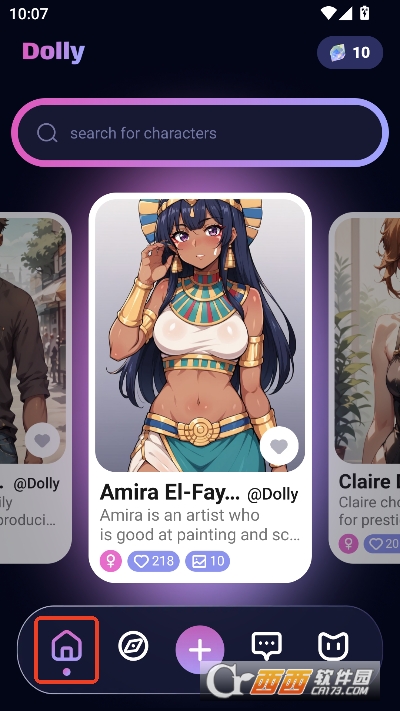Click the search magnifier icon

47,133
